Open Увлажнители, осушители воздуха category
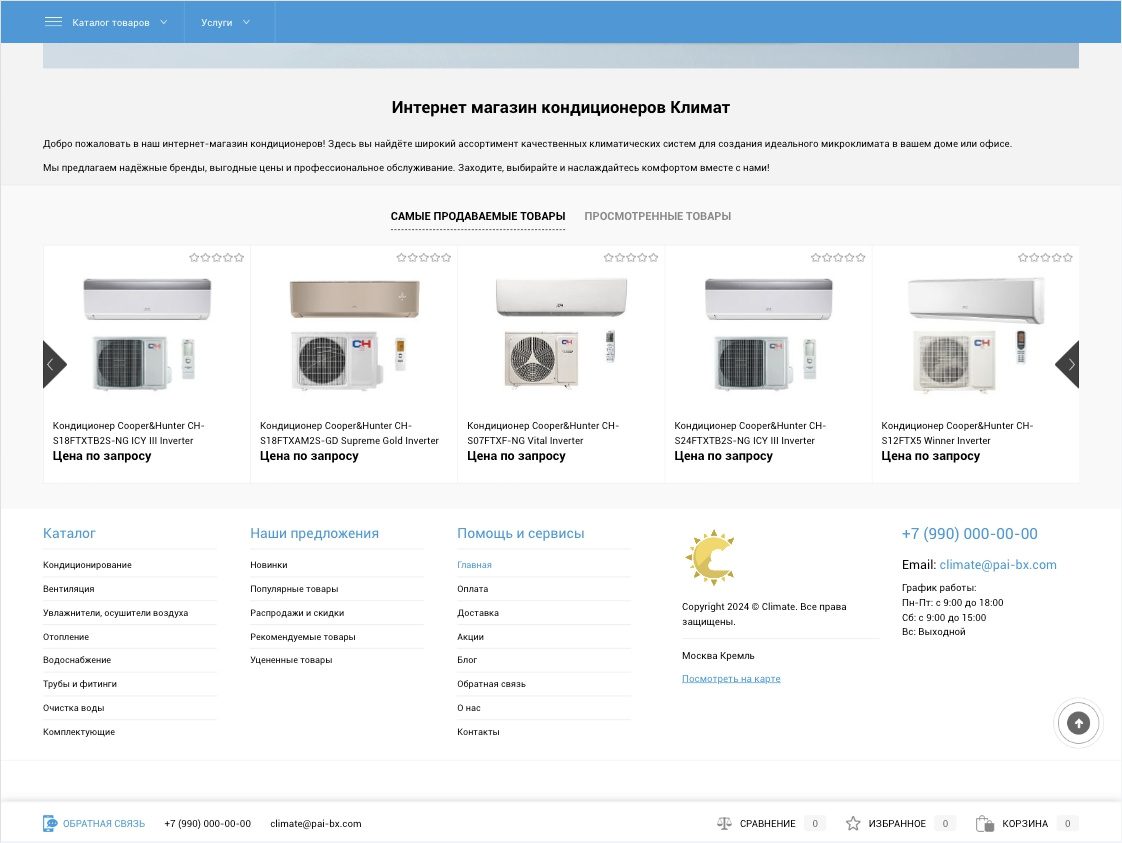 pyautogui.click(x=115, y=613)
